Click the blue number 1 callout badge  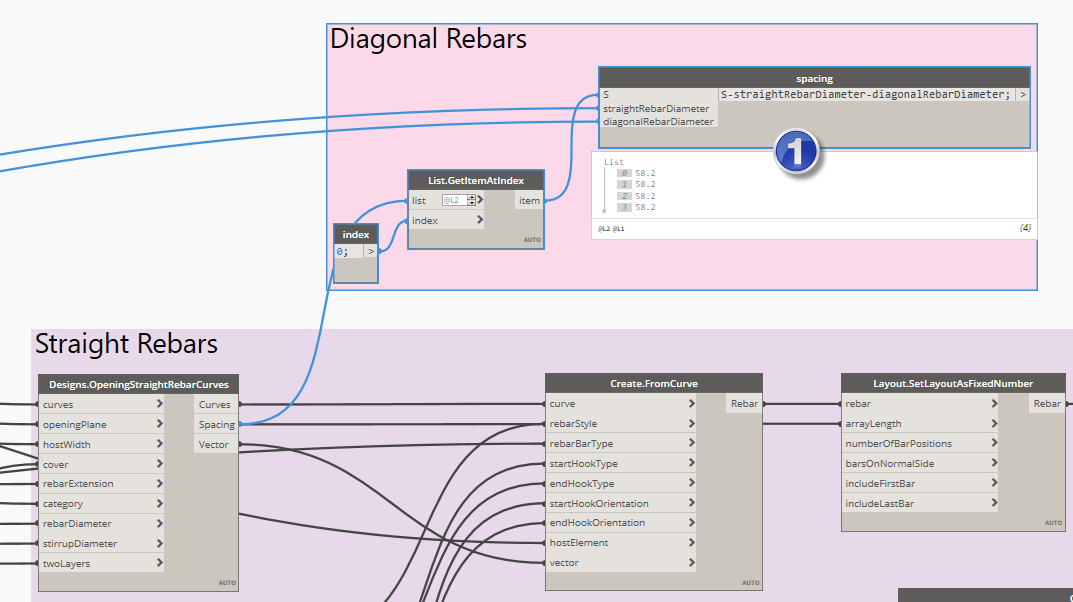point(796,152)
